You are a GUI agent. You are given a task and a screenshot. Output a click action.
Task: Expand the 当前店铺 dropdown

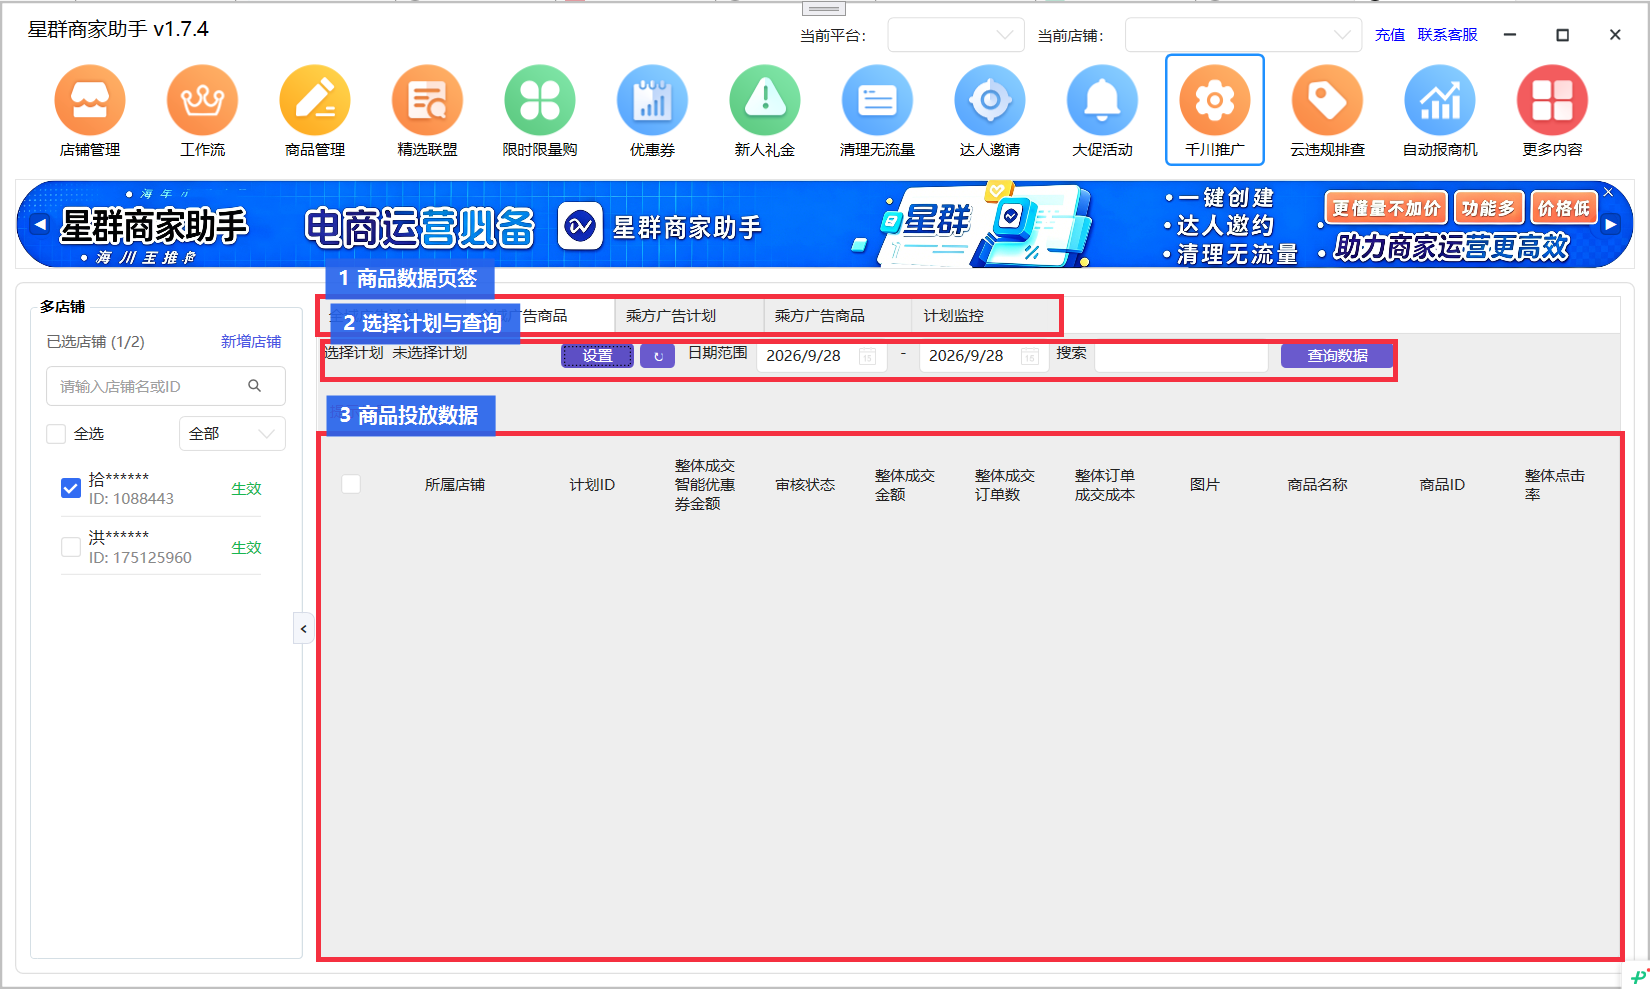coord(1243,35)
